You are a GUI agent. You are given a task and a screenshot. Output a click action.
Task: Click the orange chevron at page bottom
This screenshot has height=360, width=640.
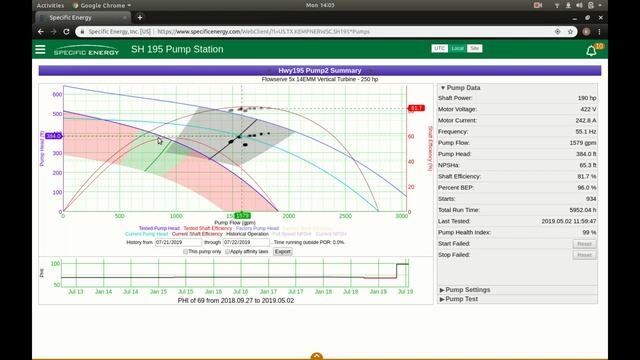click(x=317, y=356)
